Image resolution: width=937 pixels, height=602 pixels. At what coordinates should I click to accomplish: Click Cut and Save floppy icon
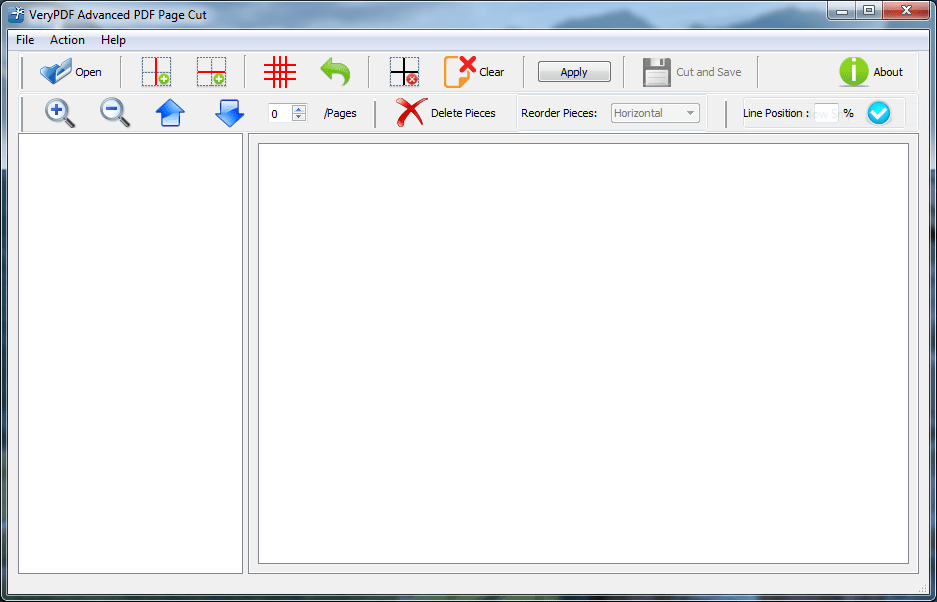[x=657, y=72]
